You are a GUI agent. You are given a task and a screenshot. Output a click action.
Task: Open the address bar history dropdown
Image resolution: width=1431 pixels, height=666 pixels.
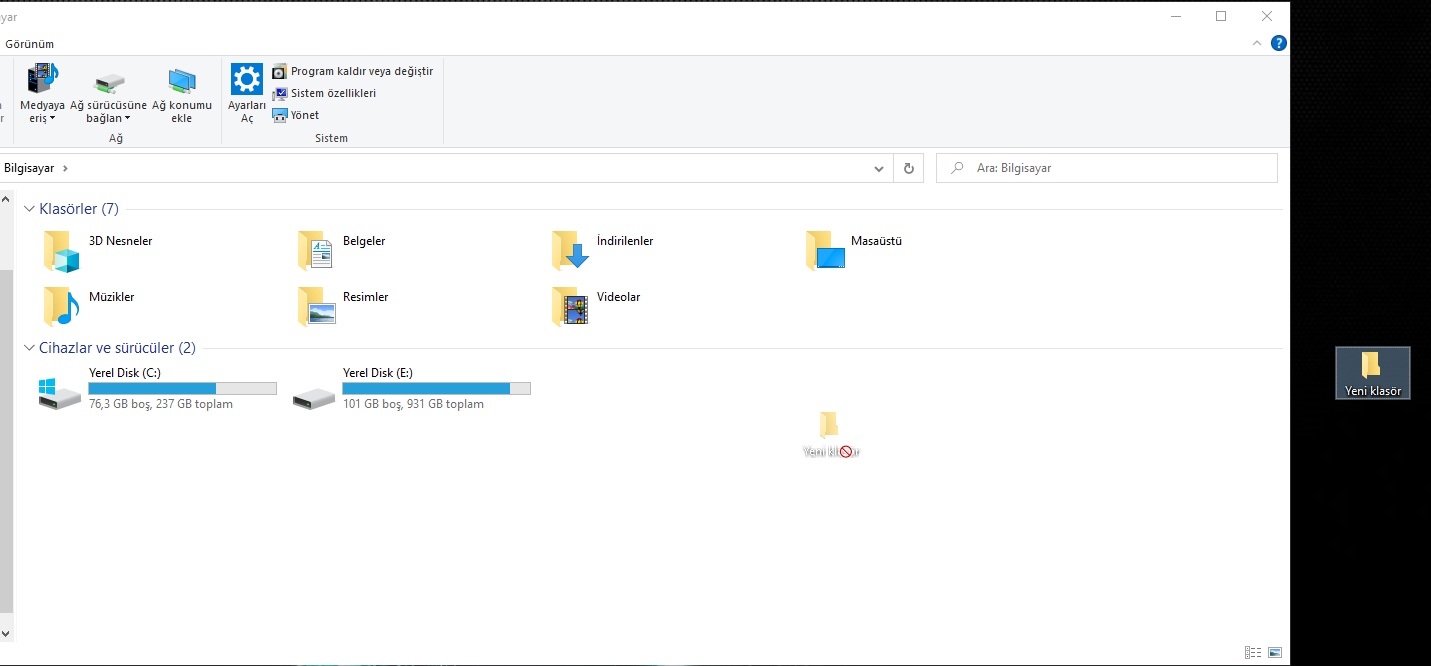pyautogui.click(x=878, y=168)
